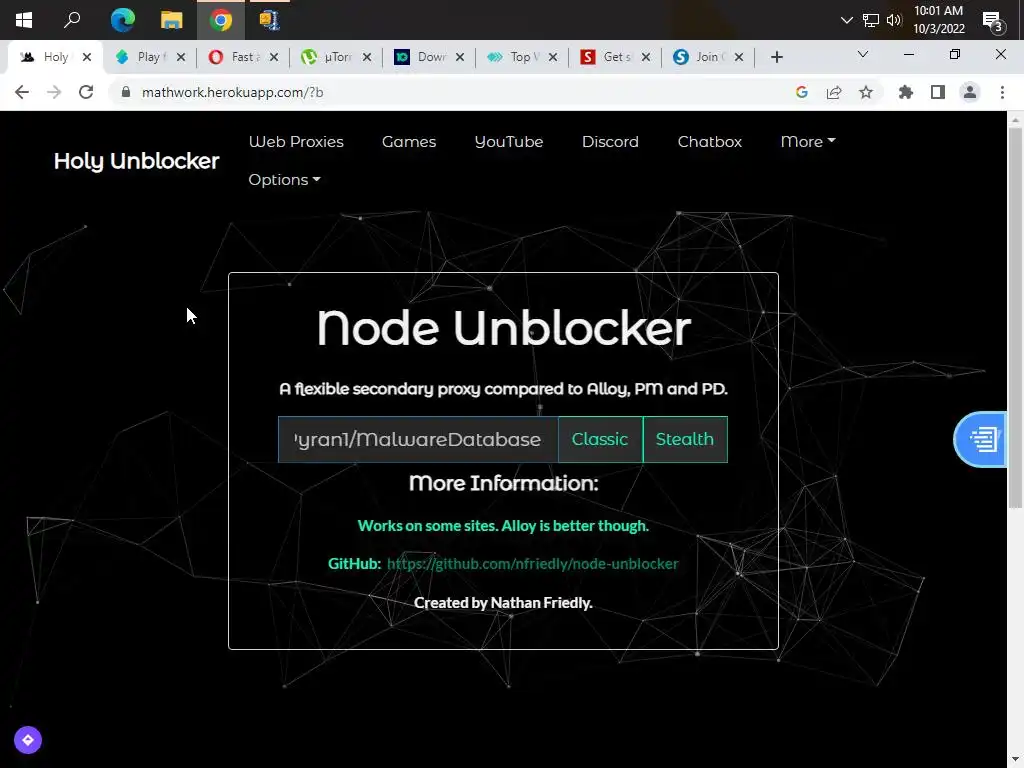The width and height of the screenshot is (1024, 768).
Task: Click the address bar URL
Action: click(232, 92)
